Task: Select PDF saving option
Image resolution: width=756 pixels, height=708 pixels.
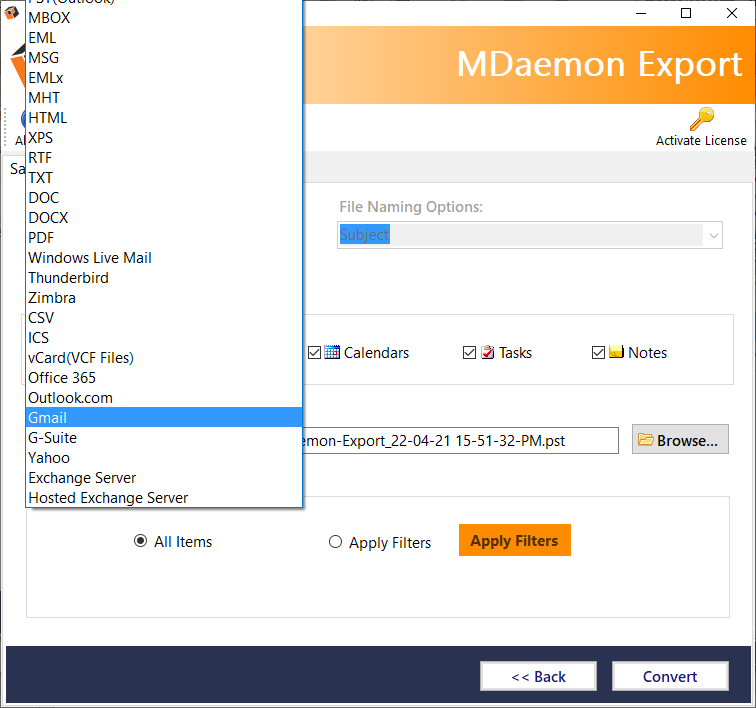Action: [x=164, y=238]
